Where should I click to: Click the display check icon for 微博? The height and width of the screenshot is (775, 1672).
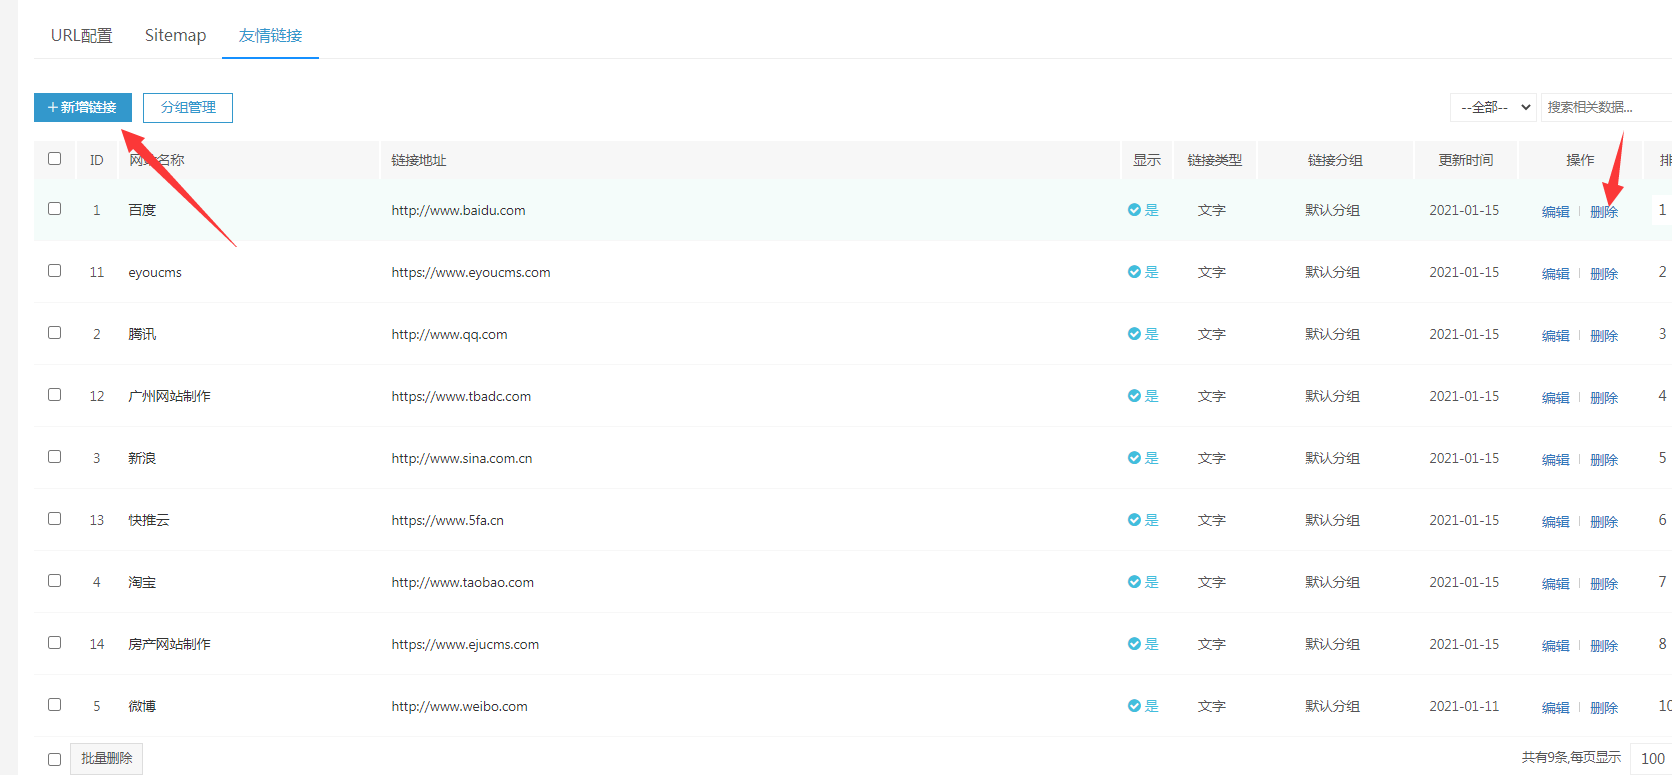[x=1134, y=706]
